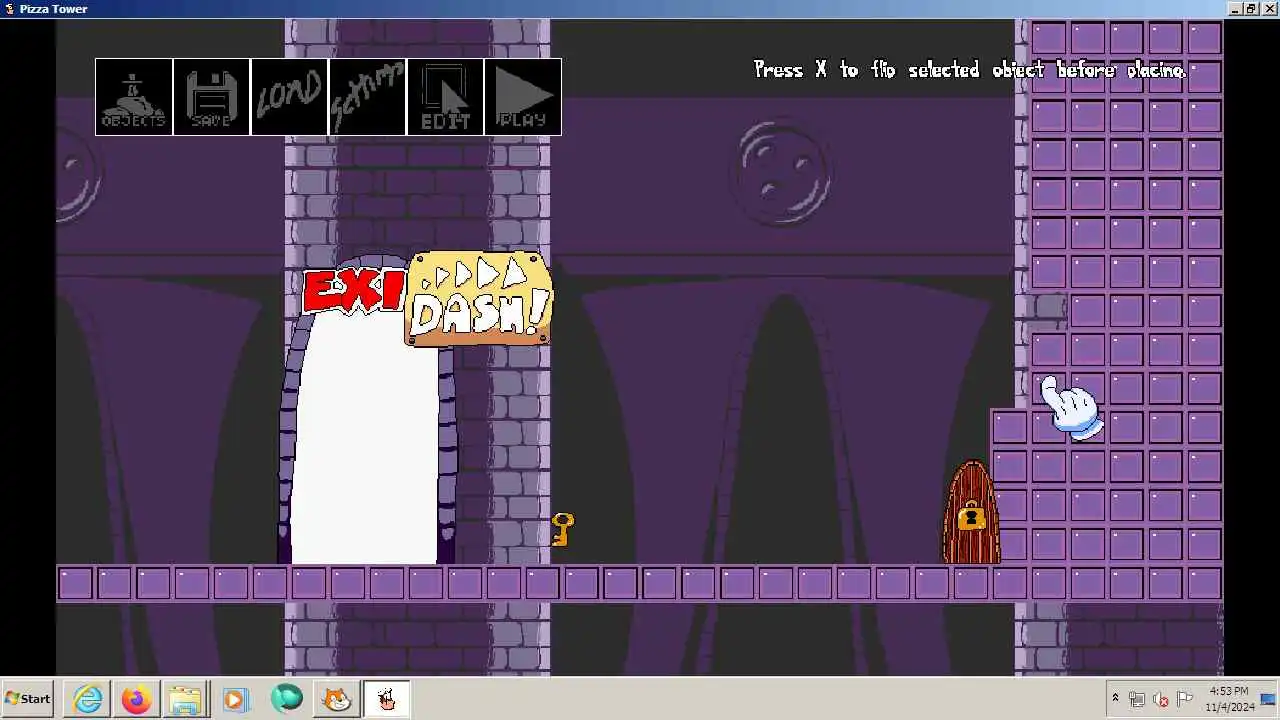Open the OBJECTS palette in the editor

click(x=134, y=97)
